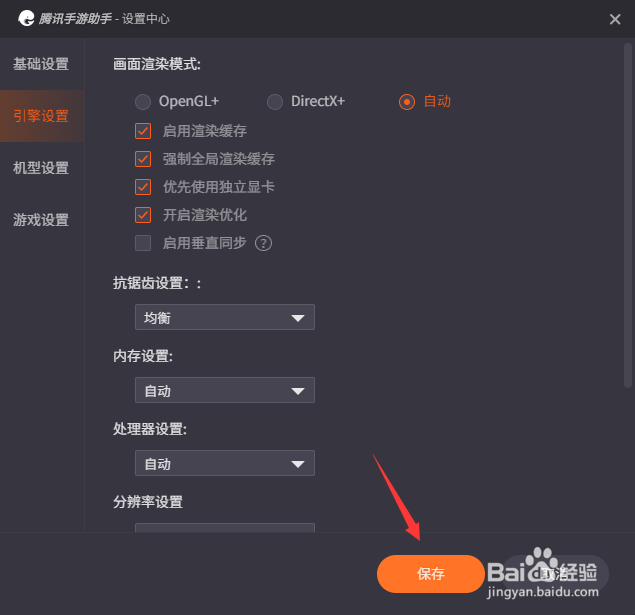The image size is (635, 615).
Task: Click the vertical scrollbar on the right
Action: pyautogui.click(x=628, y=215)
